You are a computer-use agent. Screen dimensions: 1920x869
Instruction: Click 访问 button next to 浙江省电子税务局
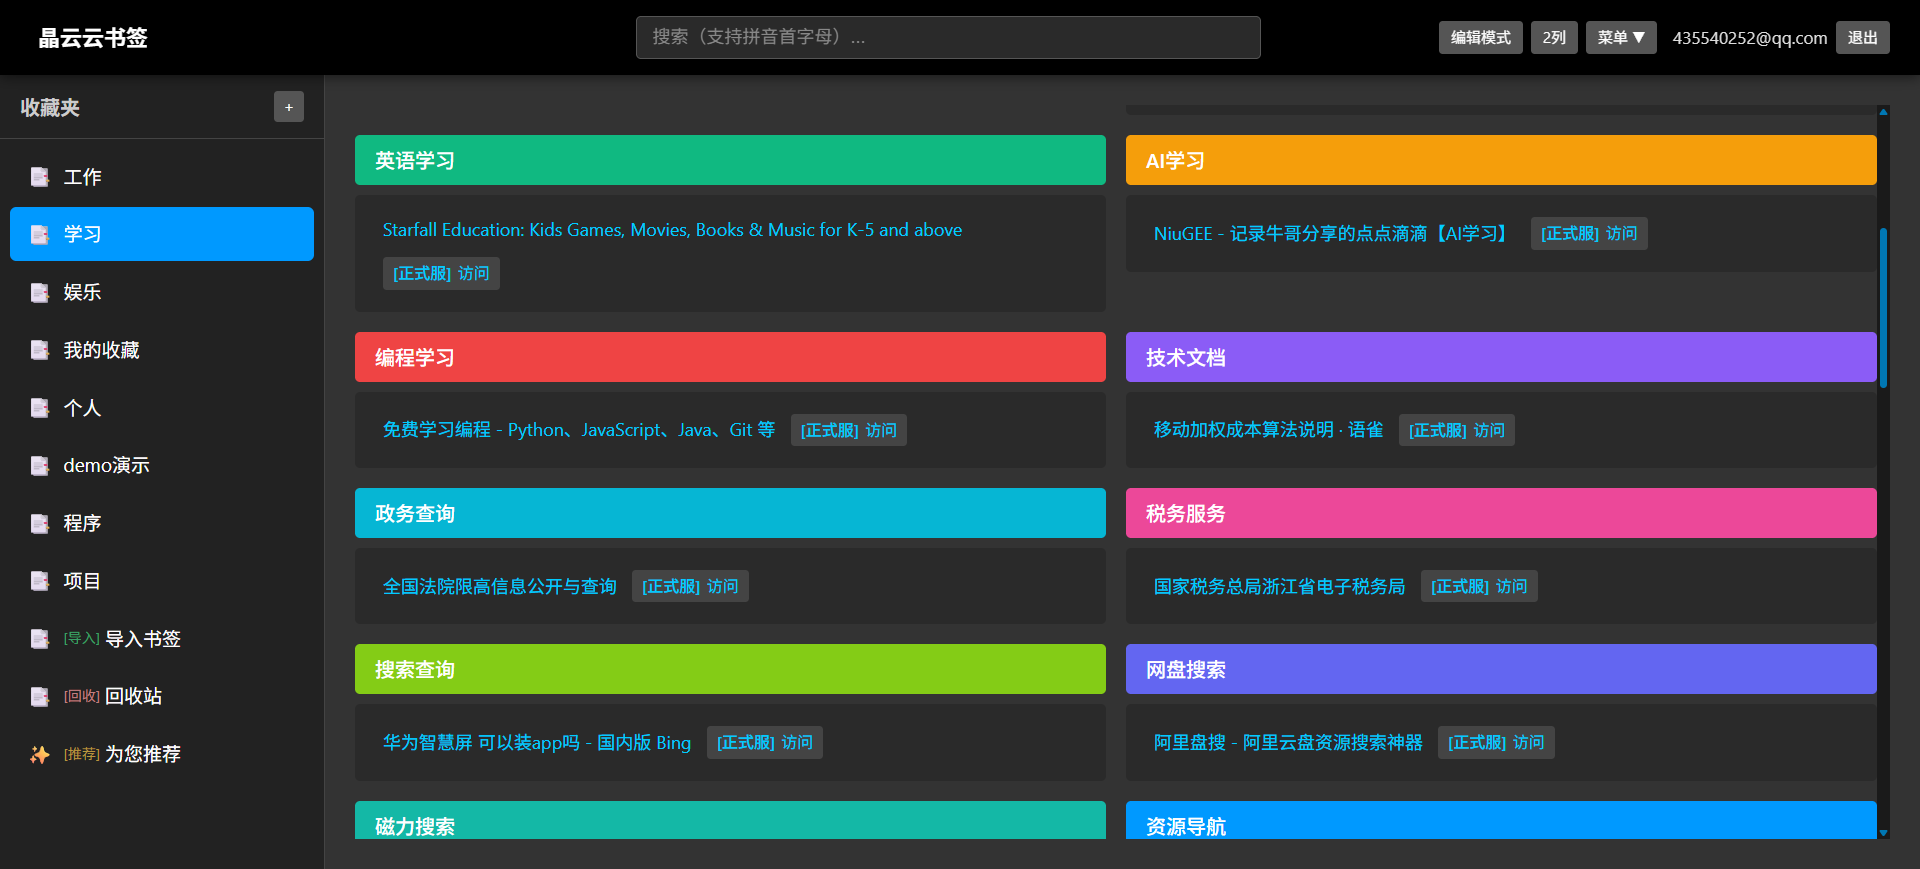[1479, 586]
